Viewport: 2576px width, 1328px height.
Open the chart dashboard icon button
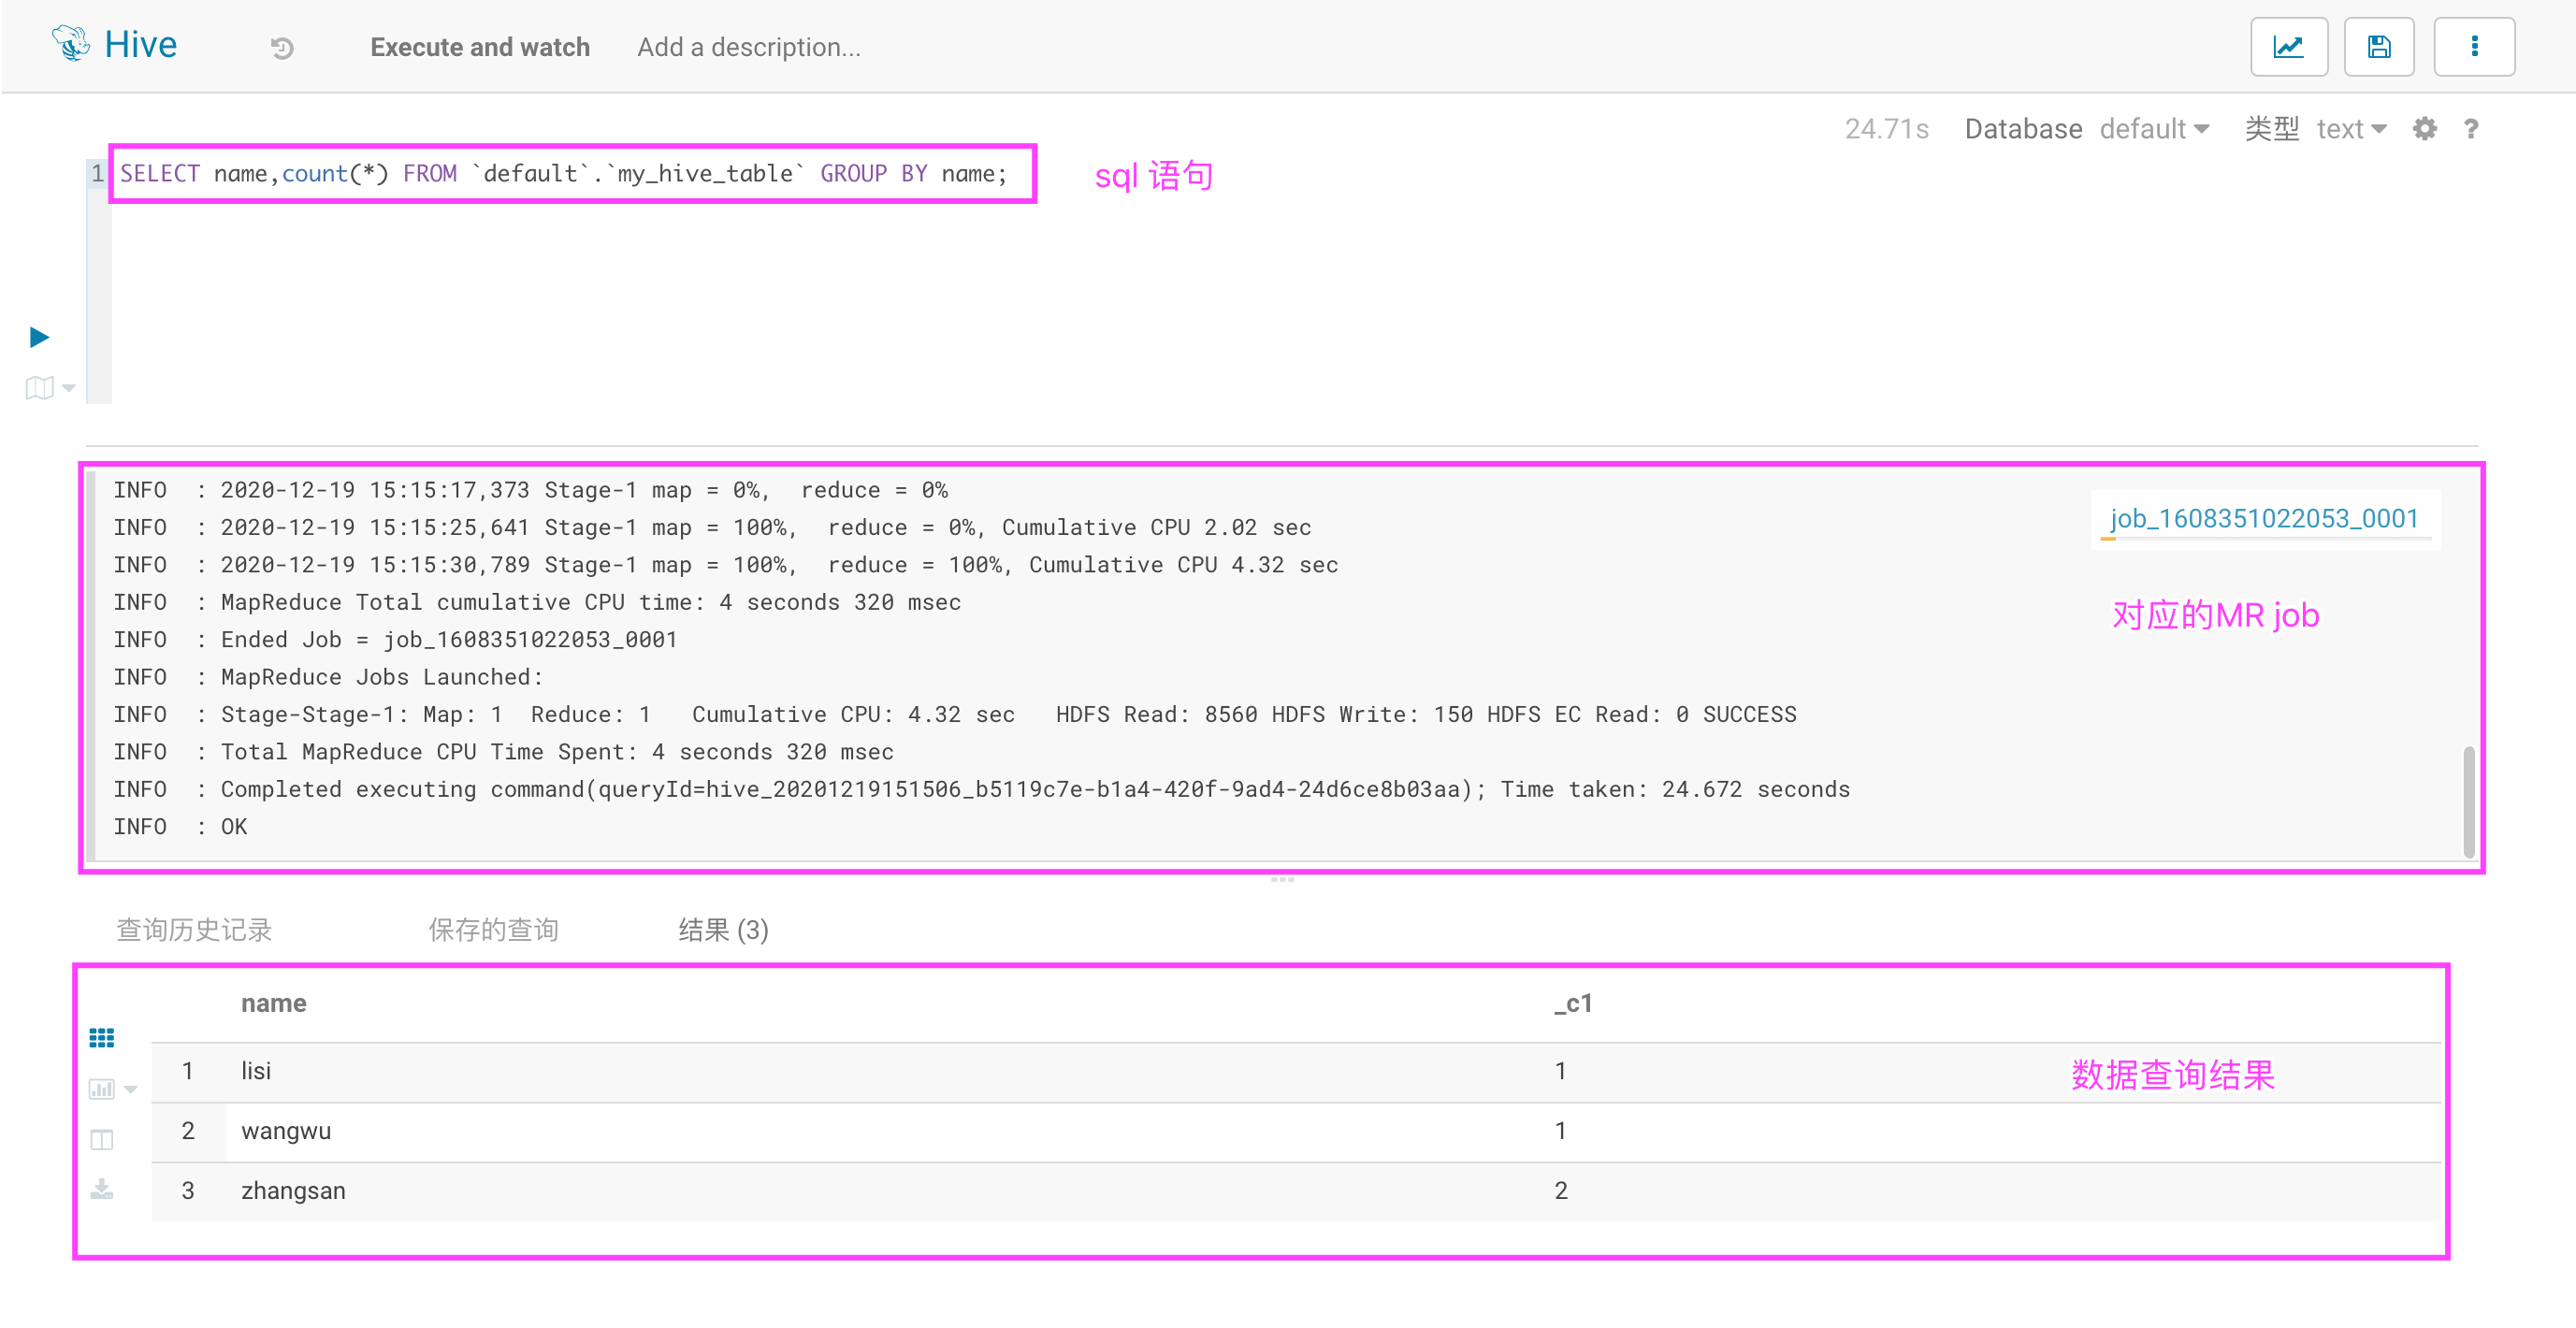2288,47
